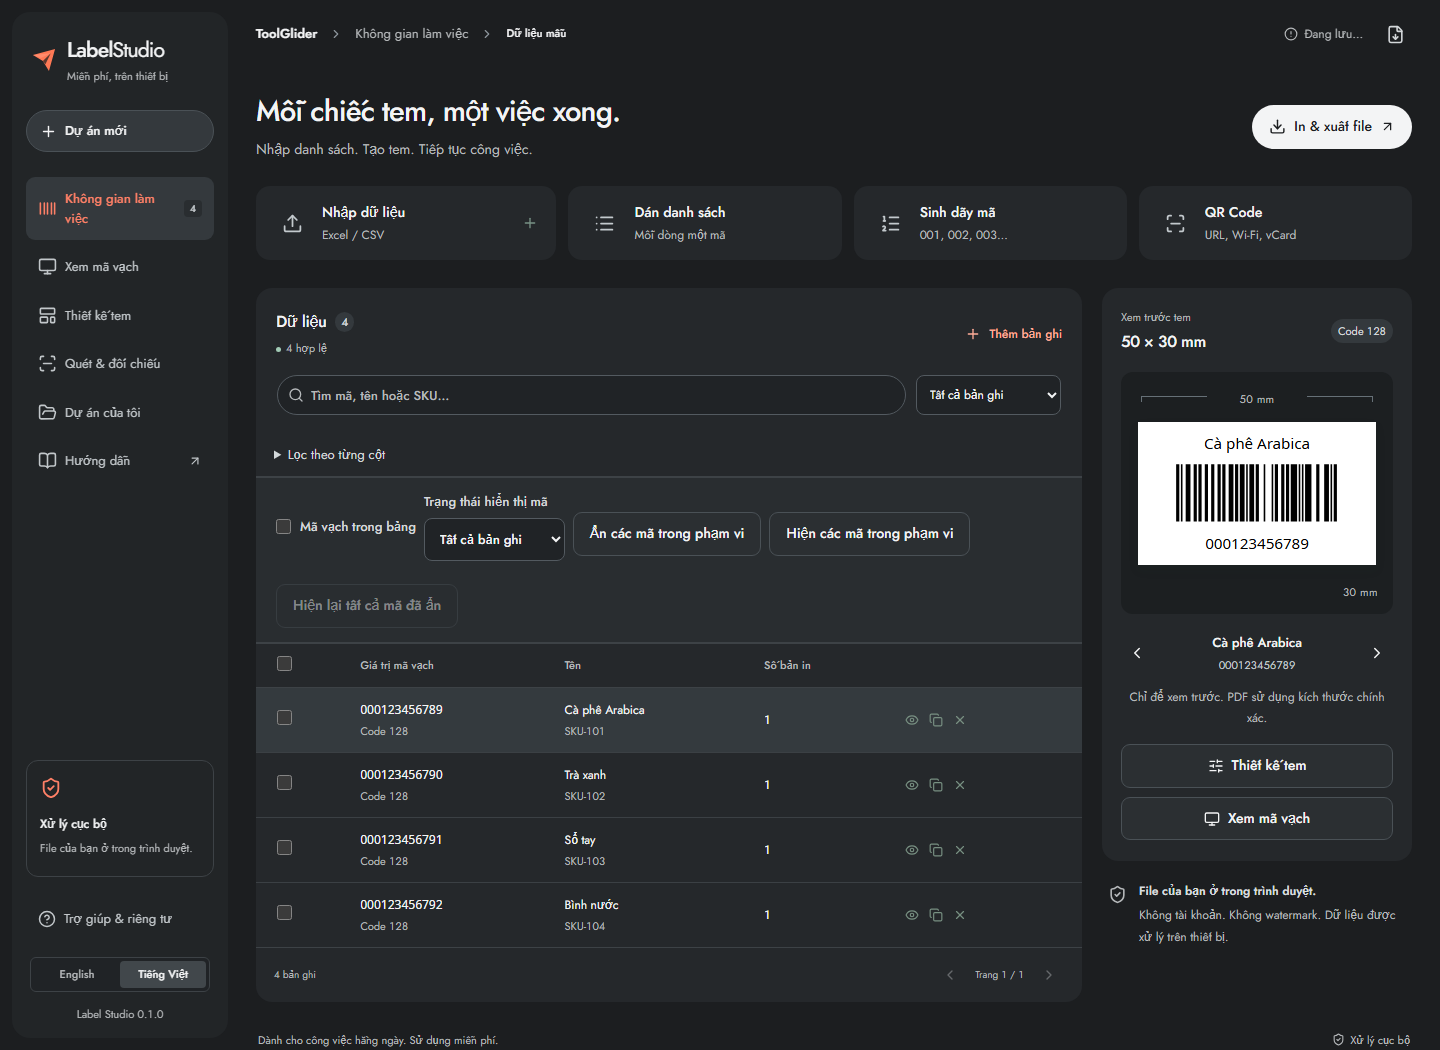
Task: Enable the Mã vạch trong bảng checkbox
Action: 284,527
